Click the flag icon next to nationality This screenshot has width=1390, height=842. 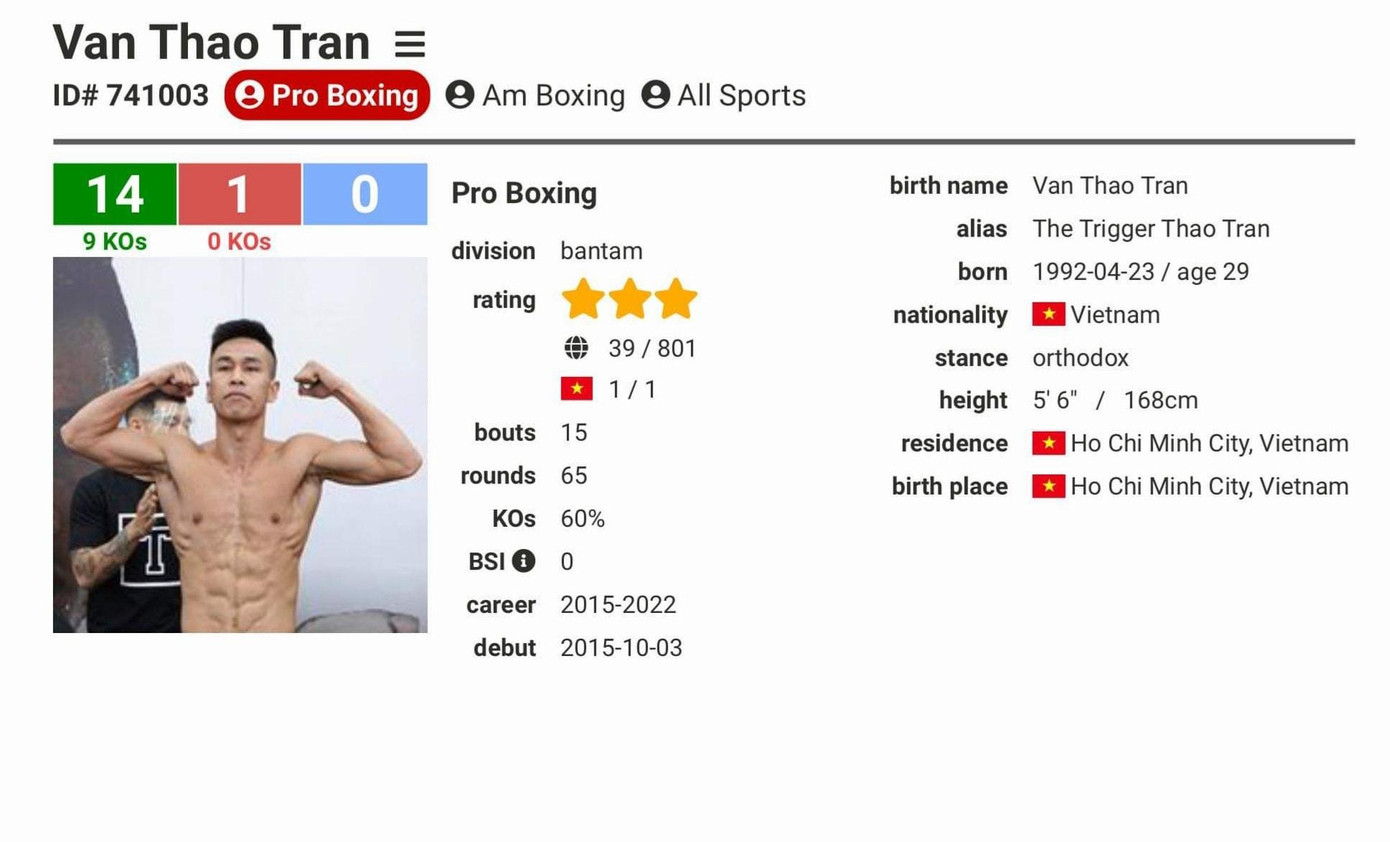point(1048,315)
